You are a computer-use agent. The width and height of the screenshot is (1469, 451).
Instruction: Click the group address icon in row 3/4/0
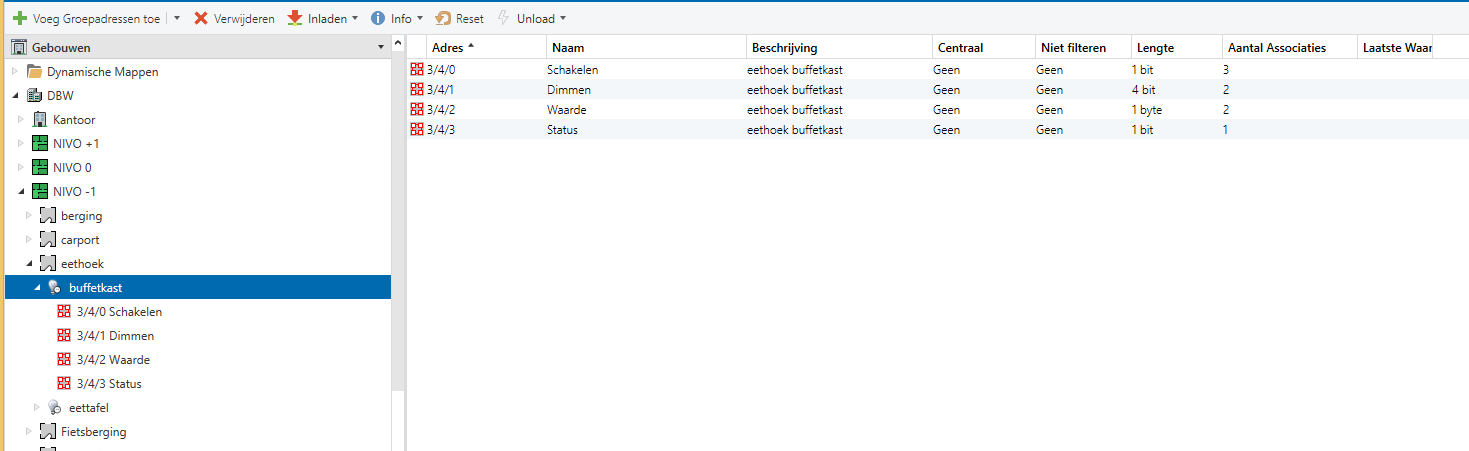(417, 70)
